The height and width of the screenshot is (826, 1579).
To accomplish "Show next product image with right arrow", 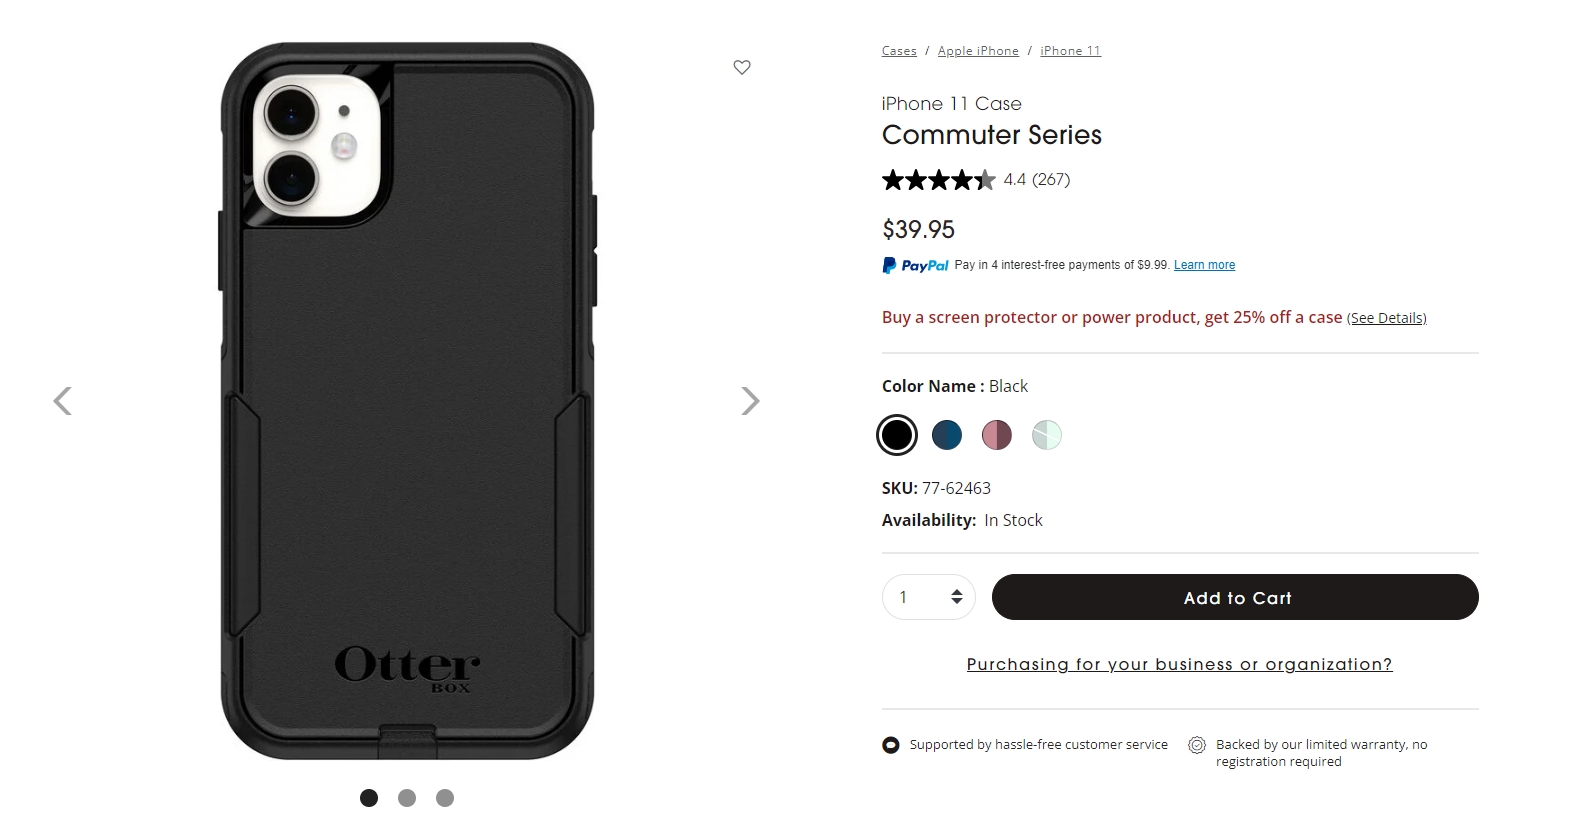I will click(750, 401).
